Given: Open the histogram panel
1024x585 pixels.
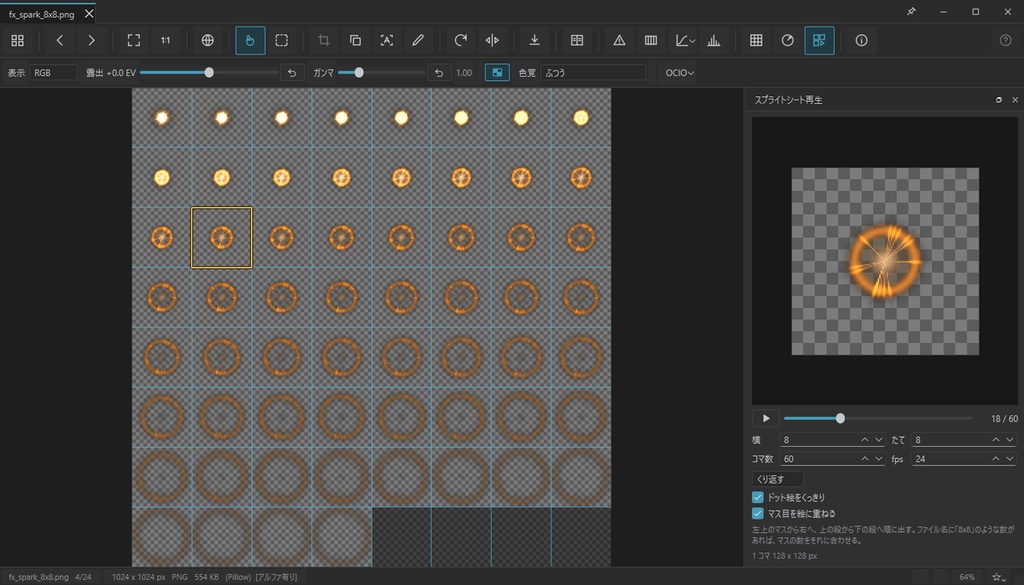Looking at the screenshot, I should point(714,40).
